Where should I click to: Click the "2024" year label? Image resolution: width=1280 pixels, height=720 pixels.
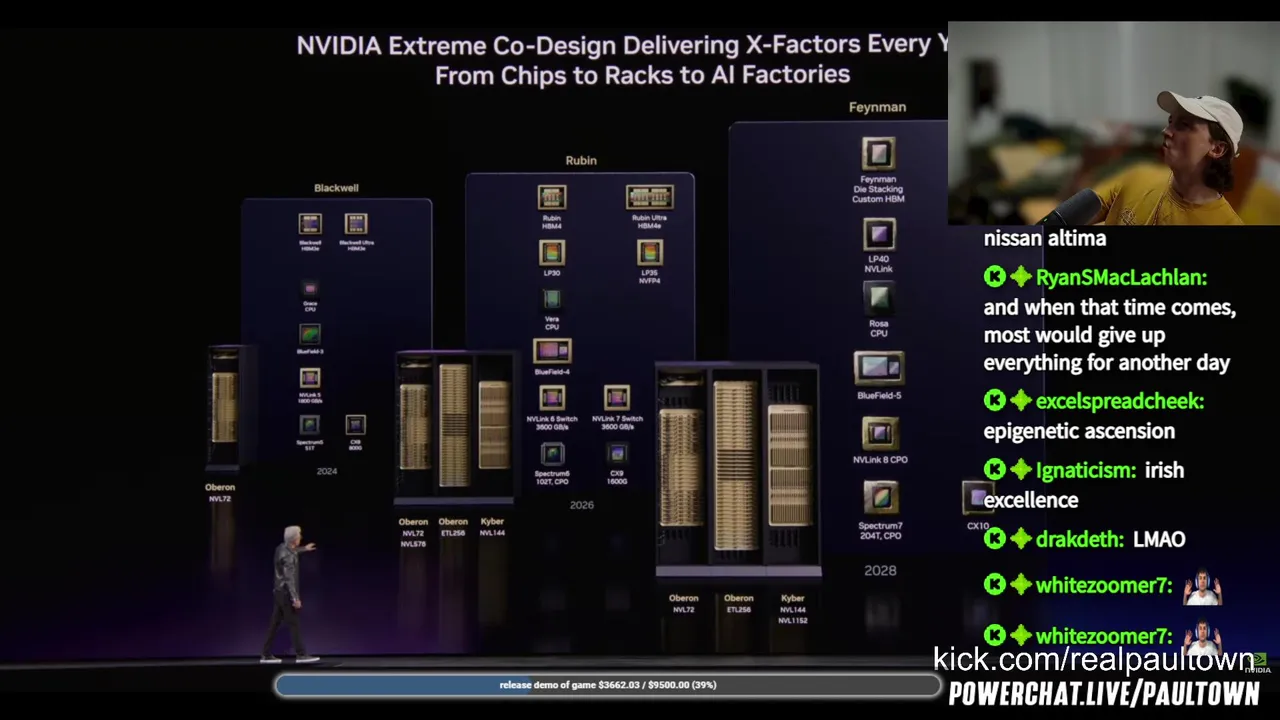point(327,471)
